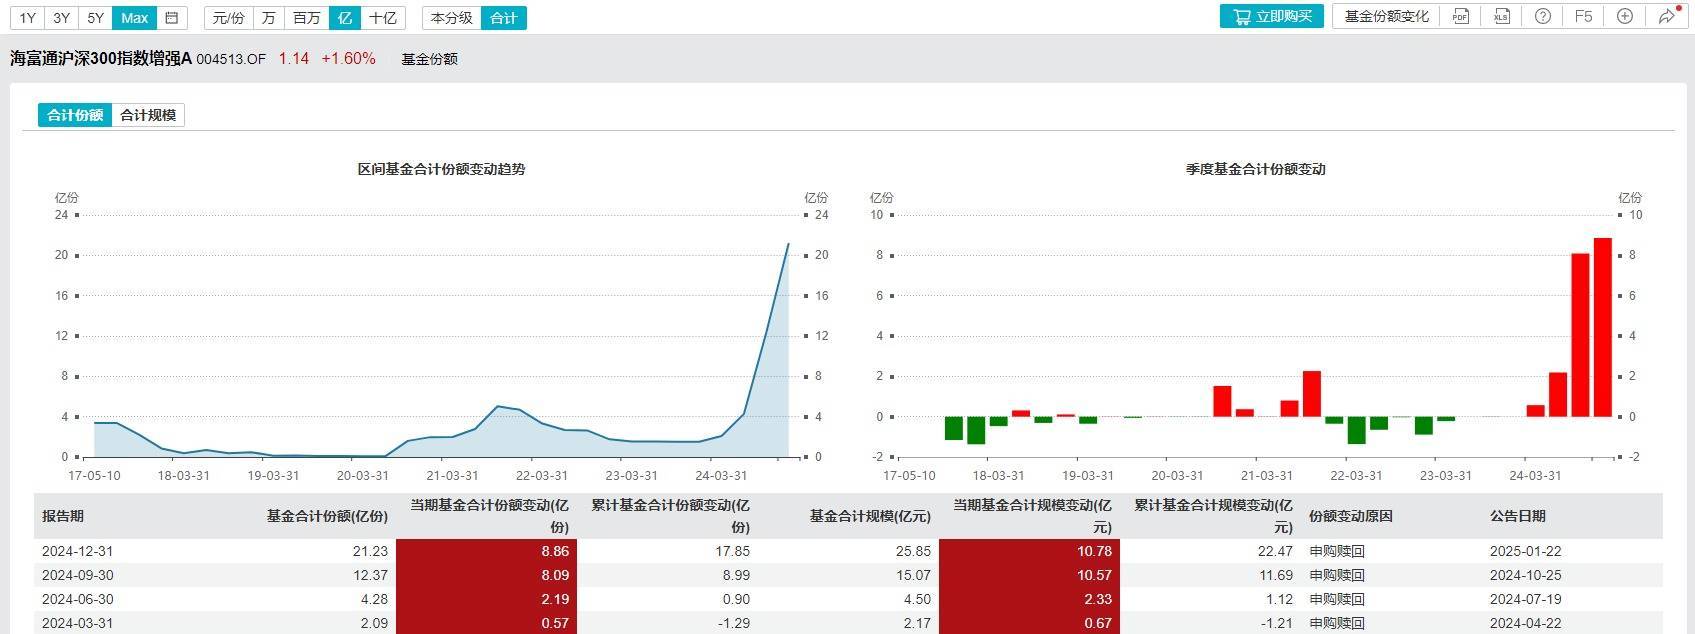Change unit to 元/份
The image size is (1695, 634).
[x=229, y=18]
